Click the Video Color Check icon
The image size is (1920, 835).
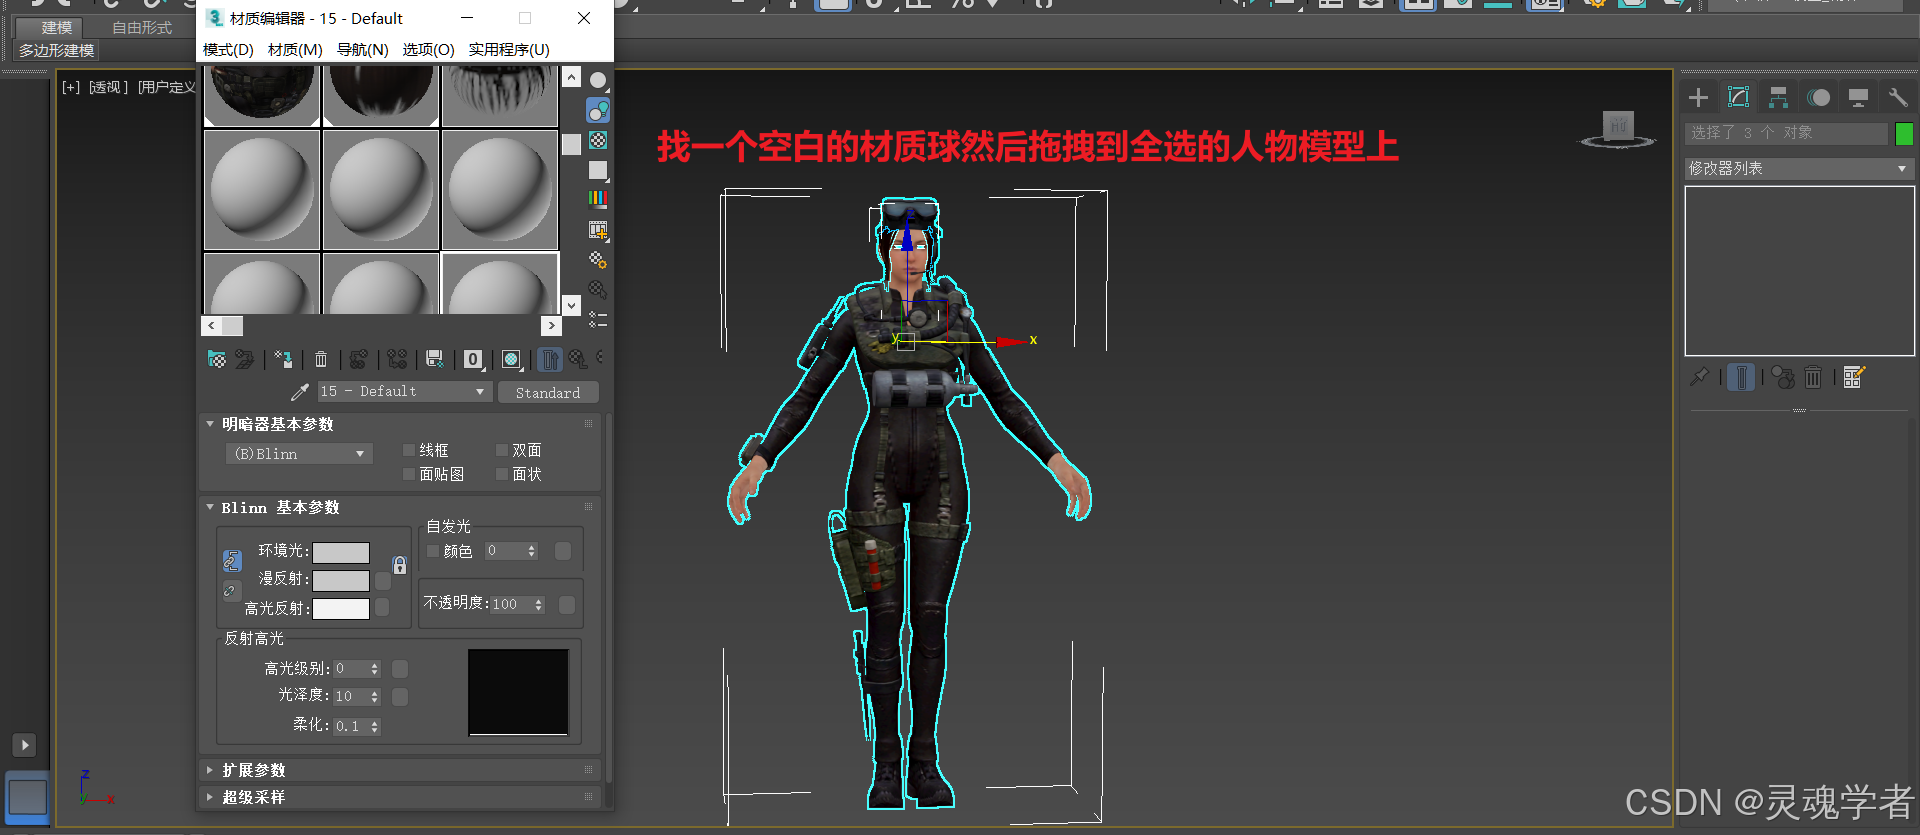point(598,199)
